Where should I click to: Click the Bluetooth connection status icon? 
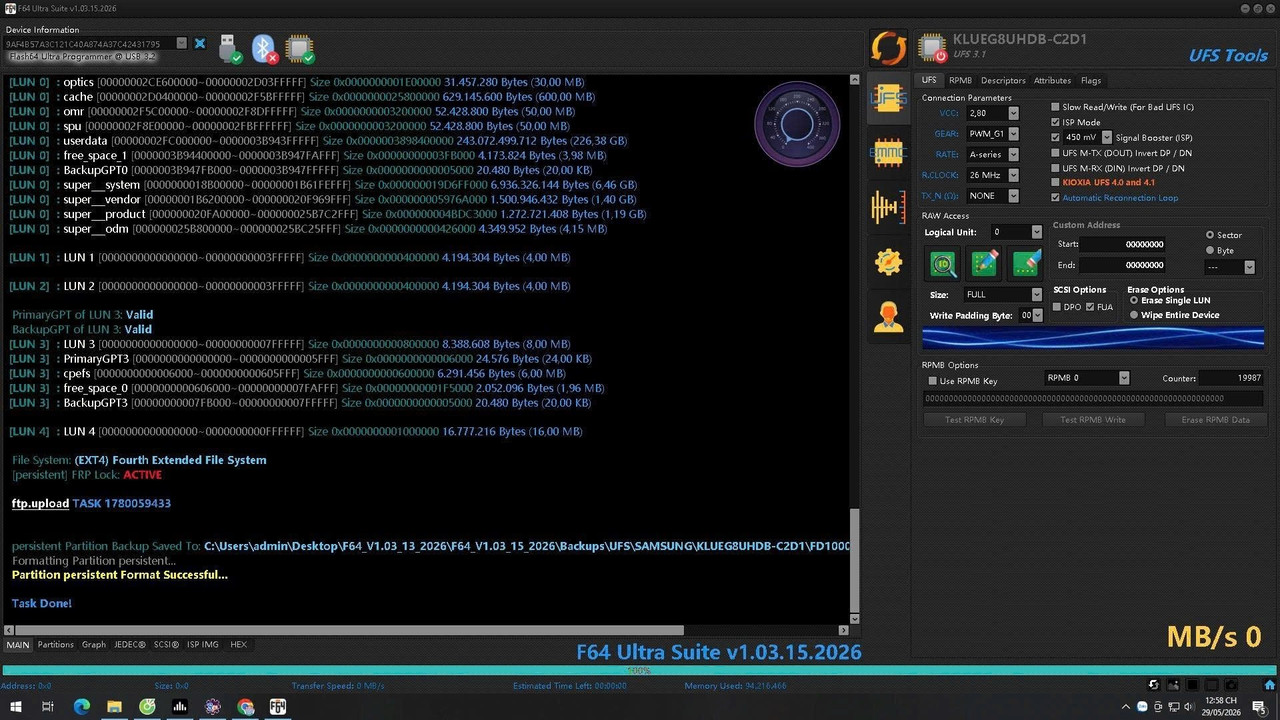coord(264,48)
